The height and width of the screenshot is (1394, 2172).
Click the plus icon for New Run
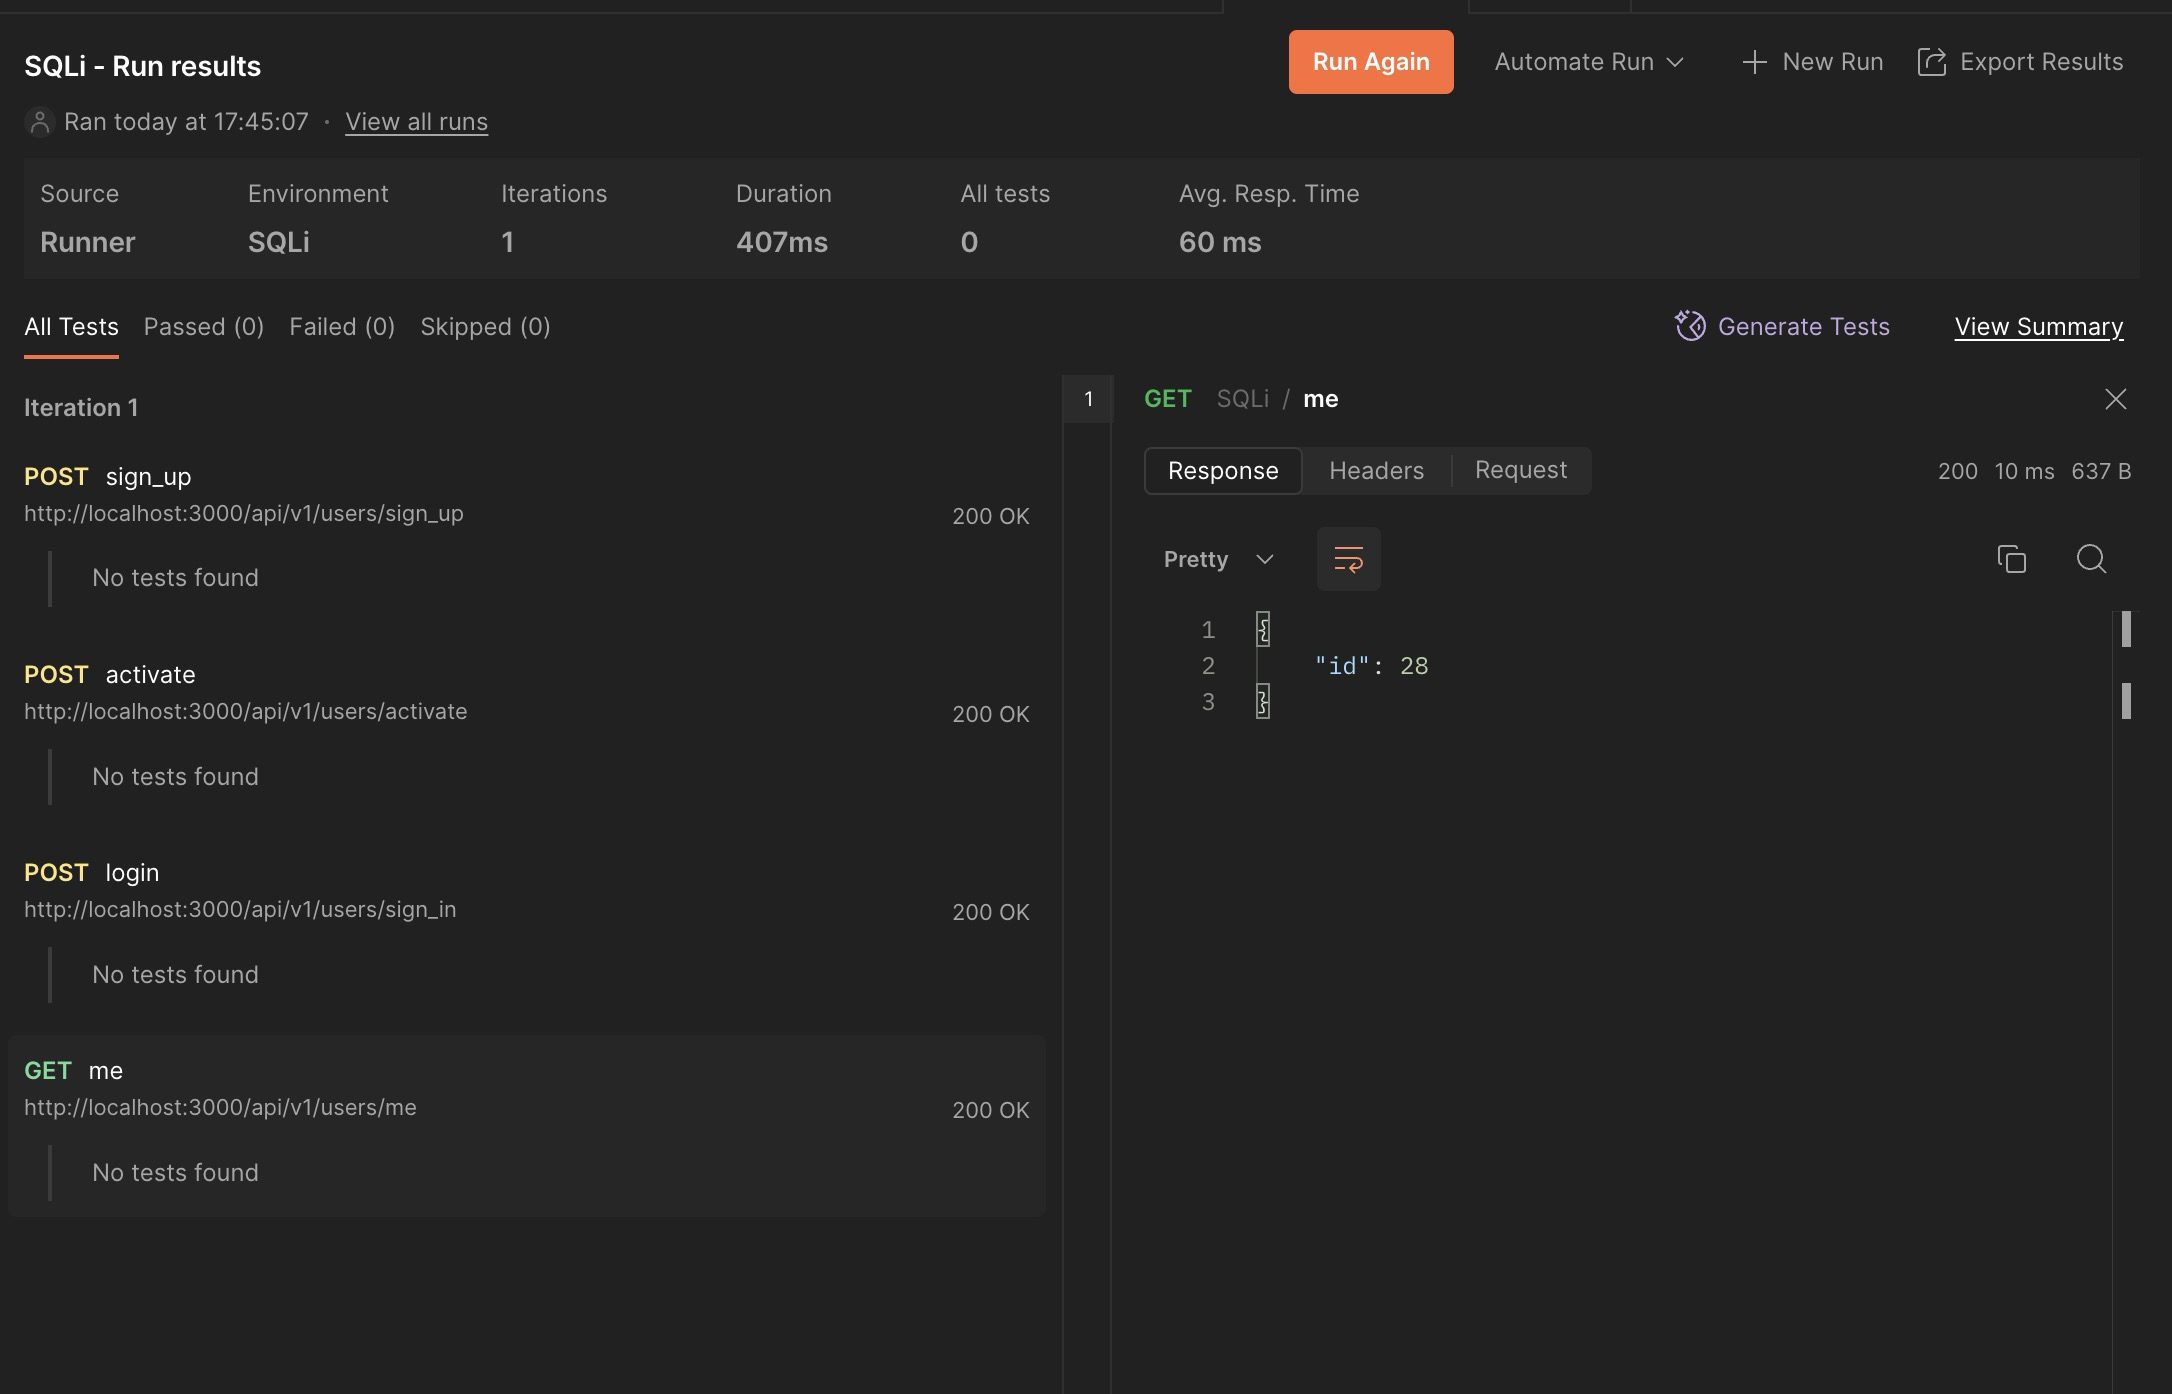point(1754,62)
